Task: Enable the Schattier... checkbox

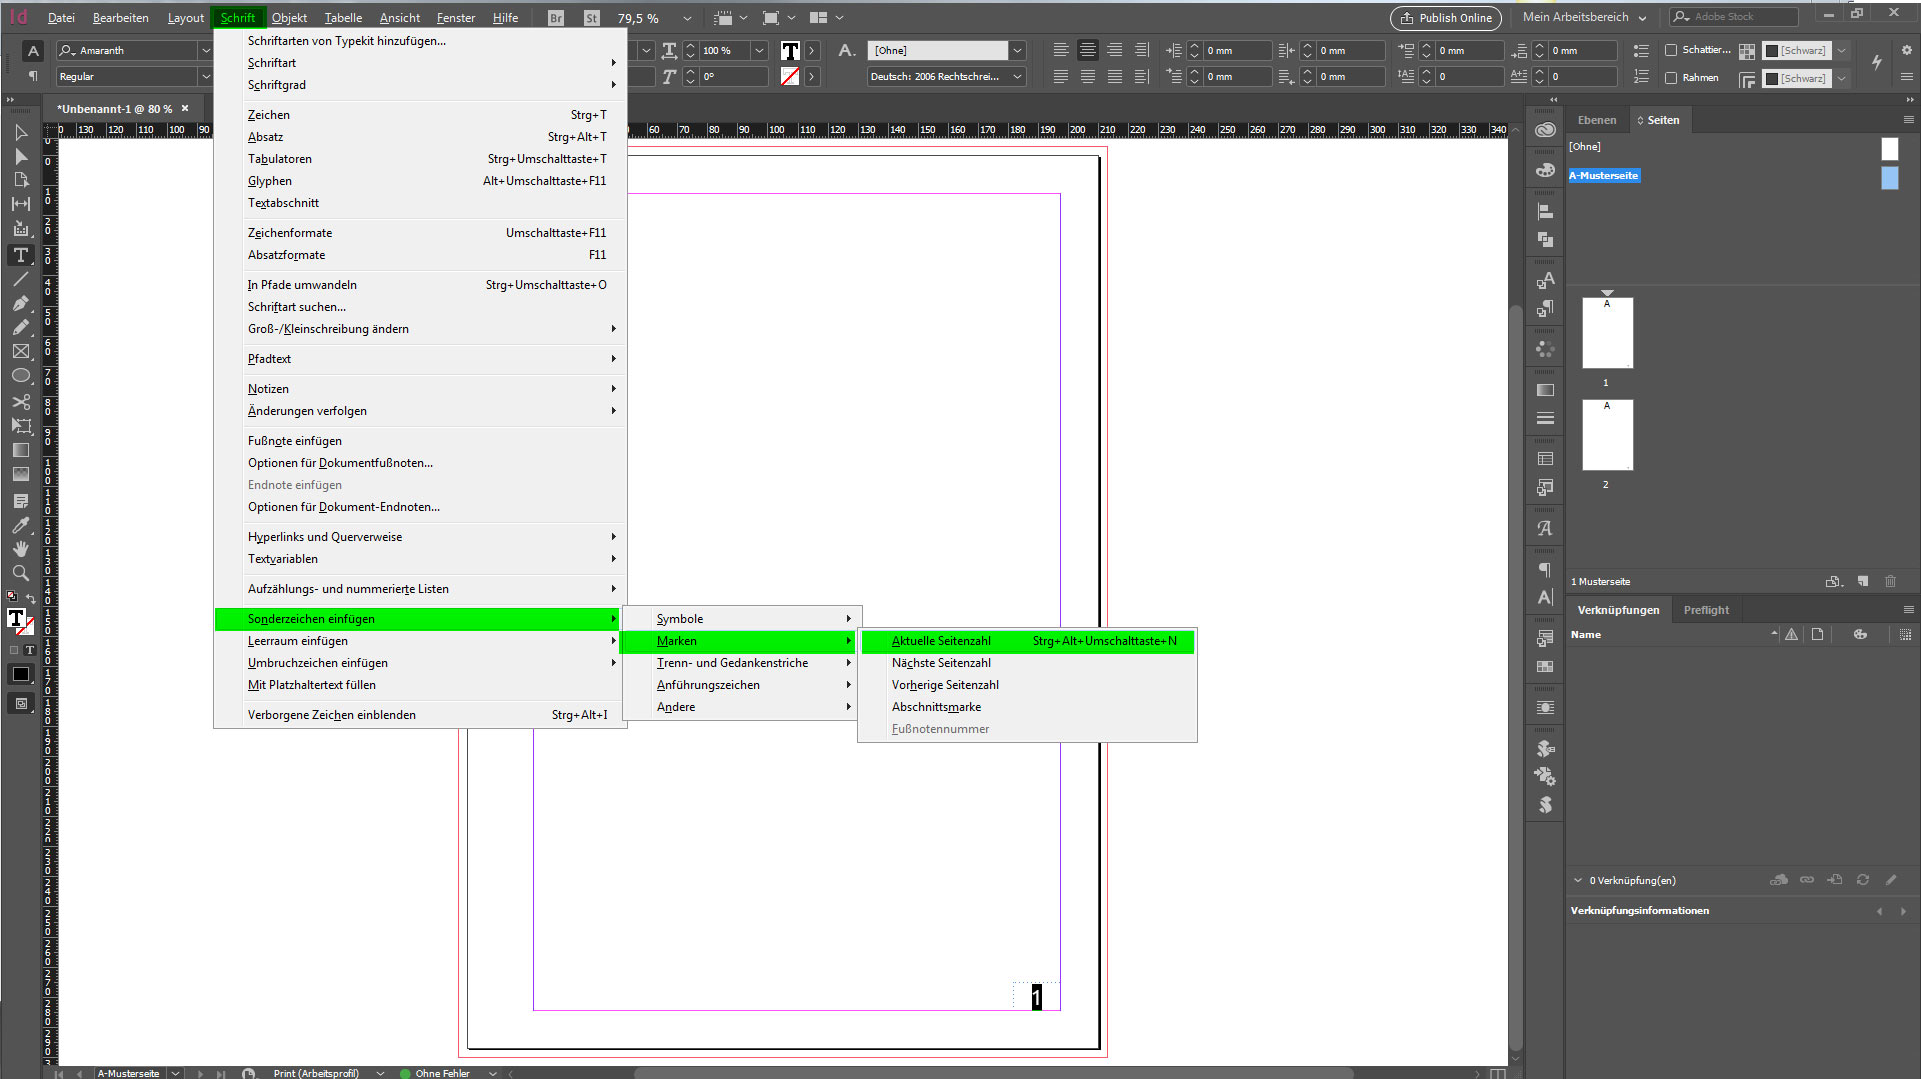Action: click(x=1670, y=50)
